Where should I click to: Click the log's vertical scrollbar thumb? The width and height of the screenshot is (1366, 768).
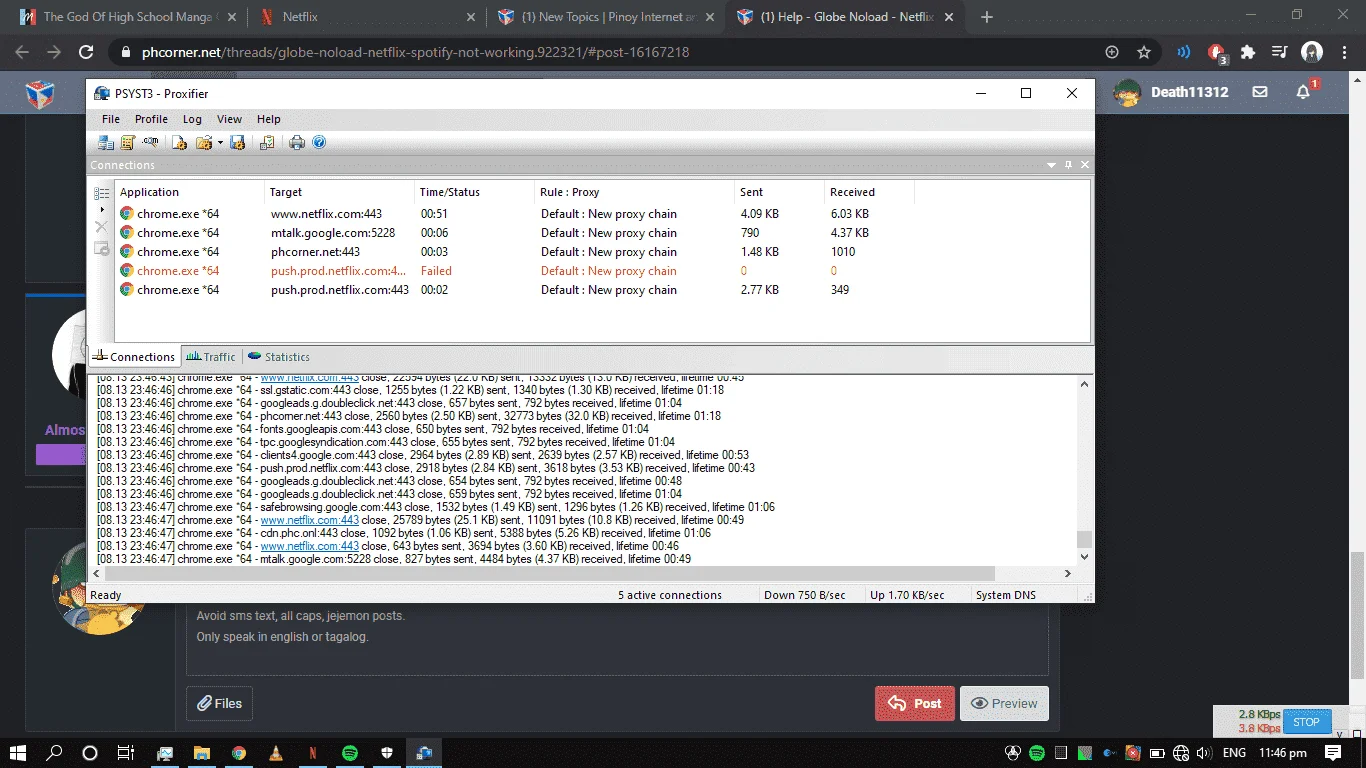click(1084, 539)
